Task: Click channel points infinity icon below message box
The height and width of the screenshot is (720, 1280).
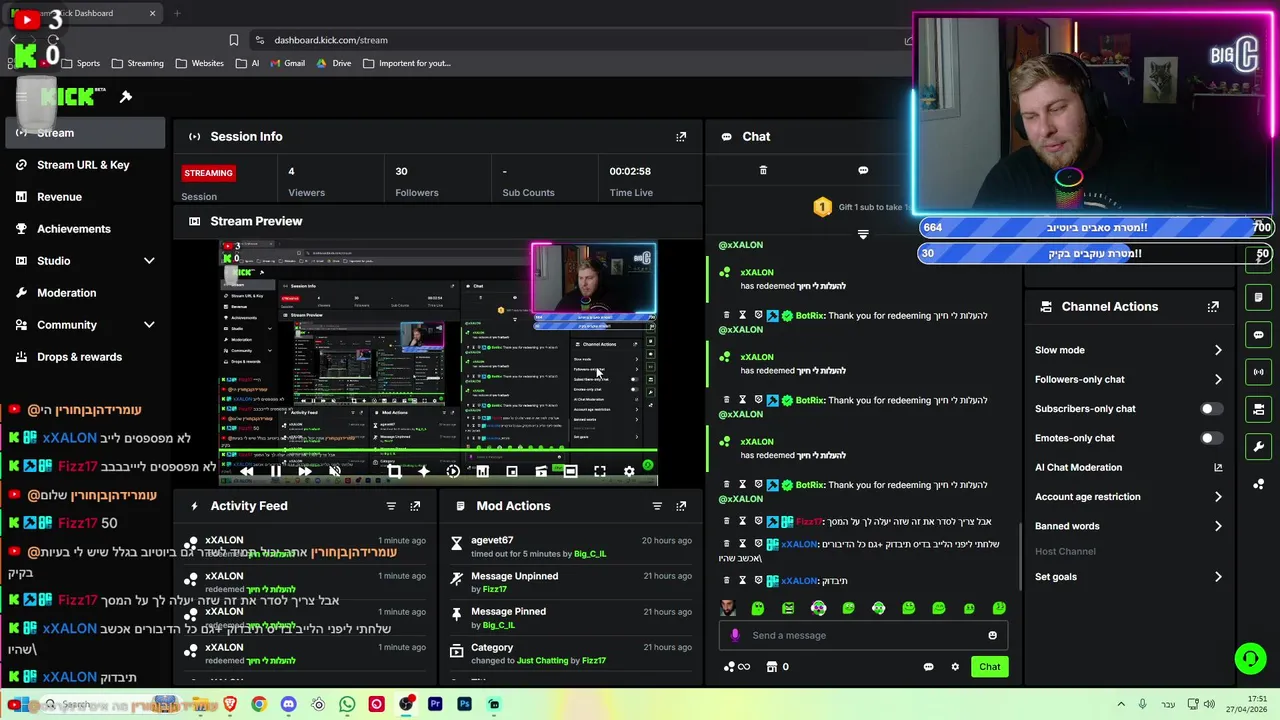Action: pos(736,667)
